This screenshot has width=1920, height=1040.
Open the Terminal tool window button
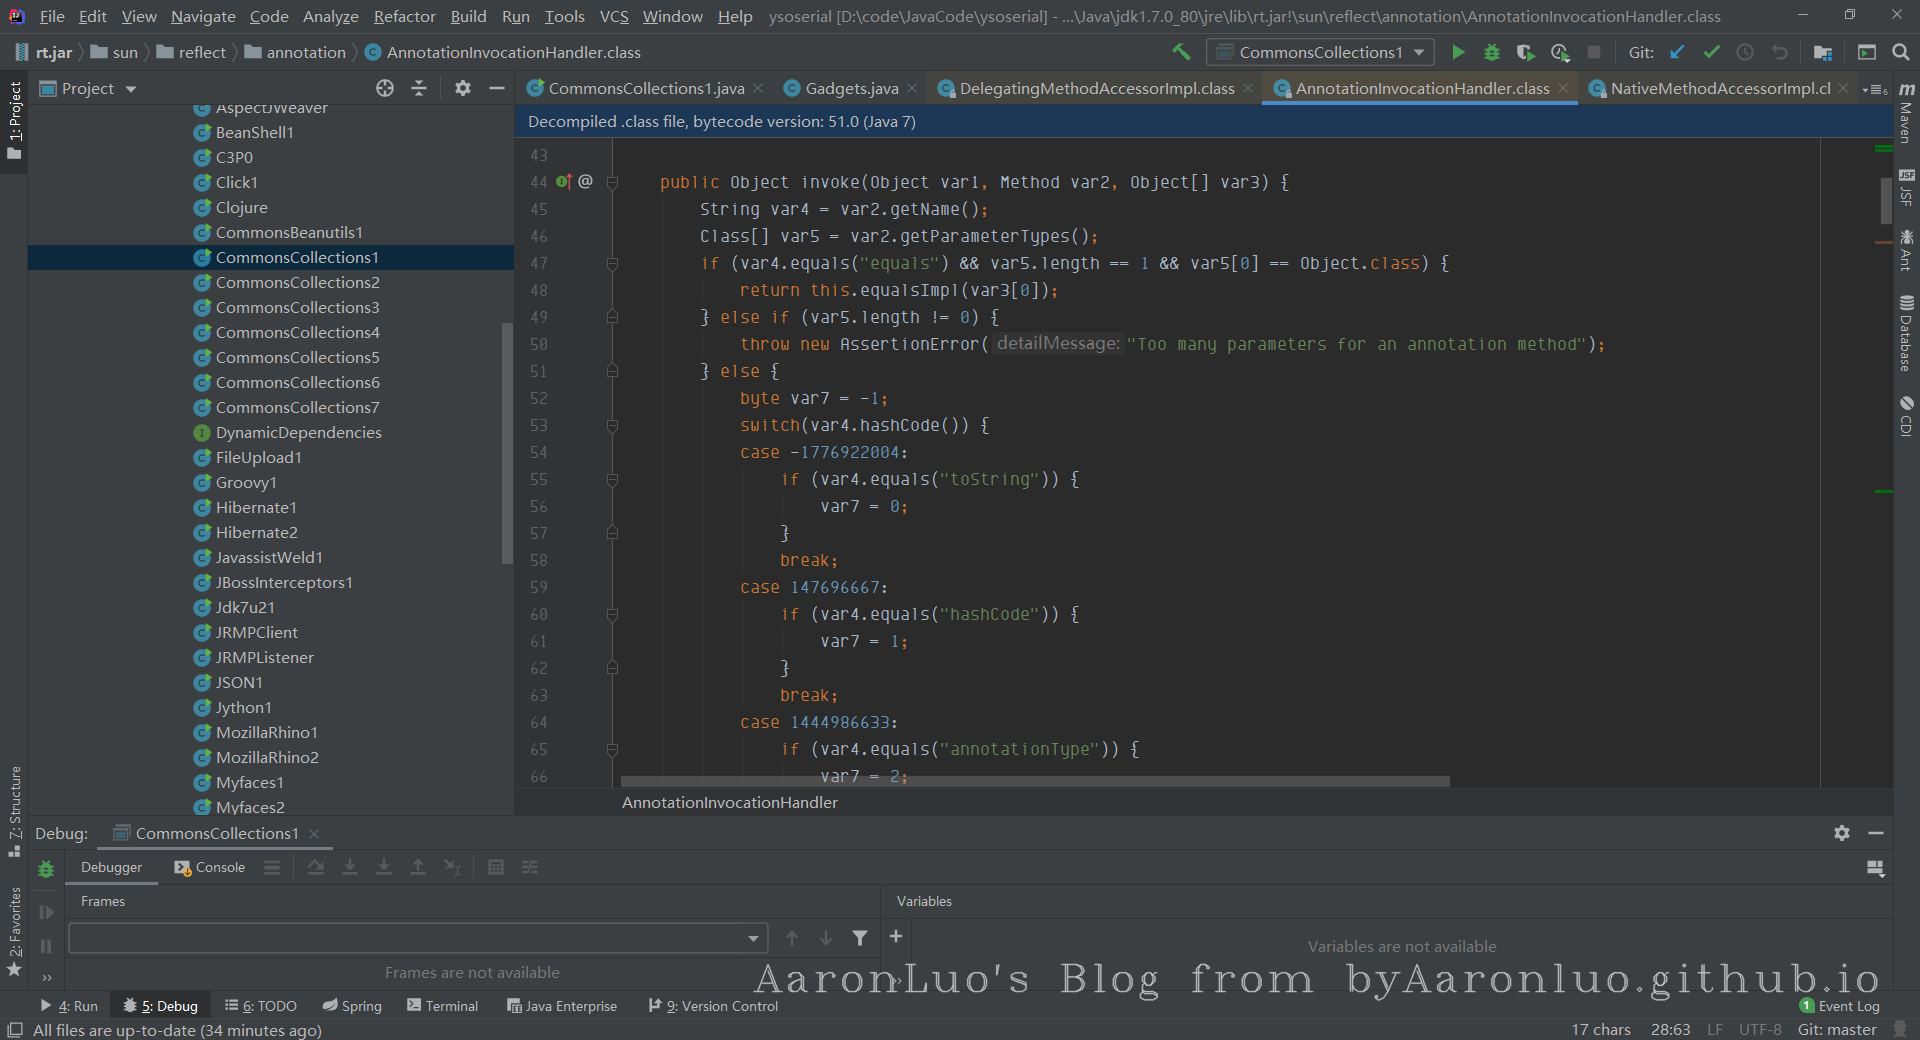(x=442, y=1006)
